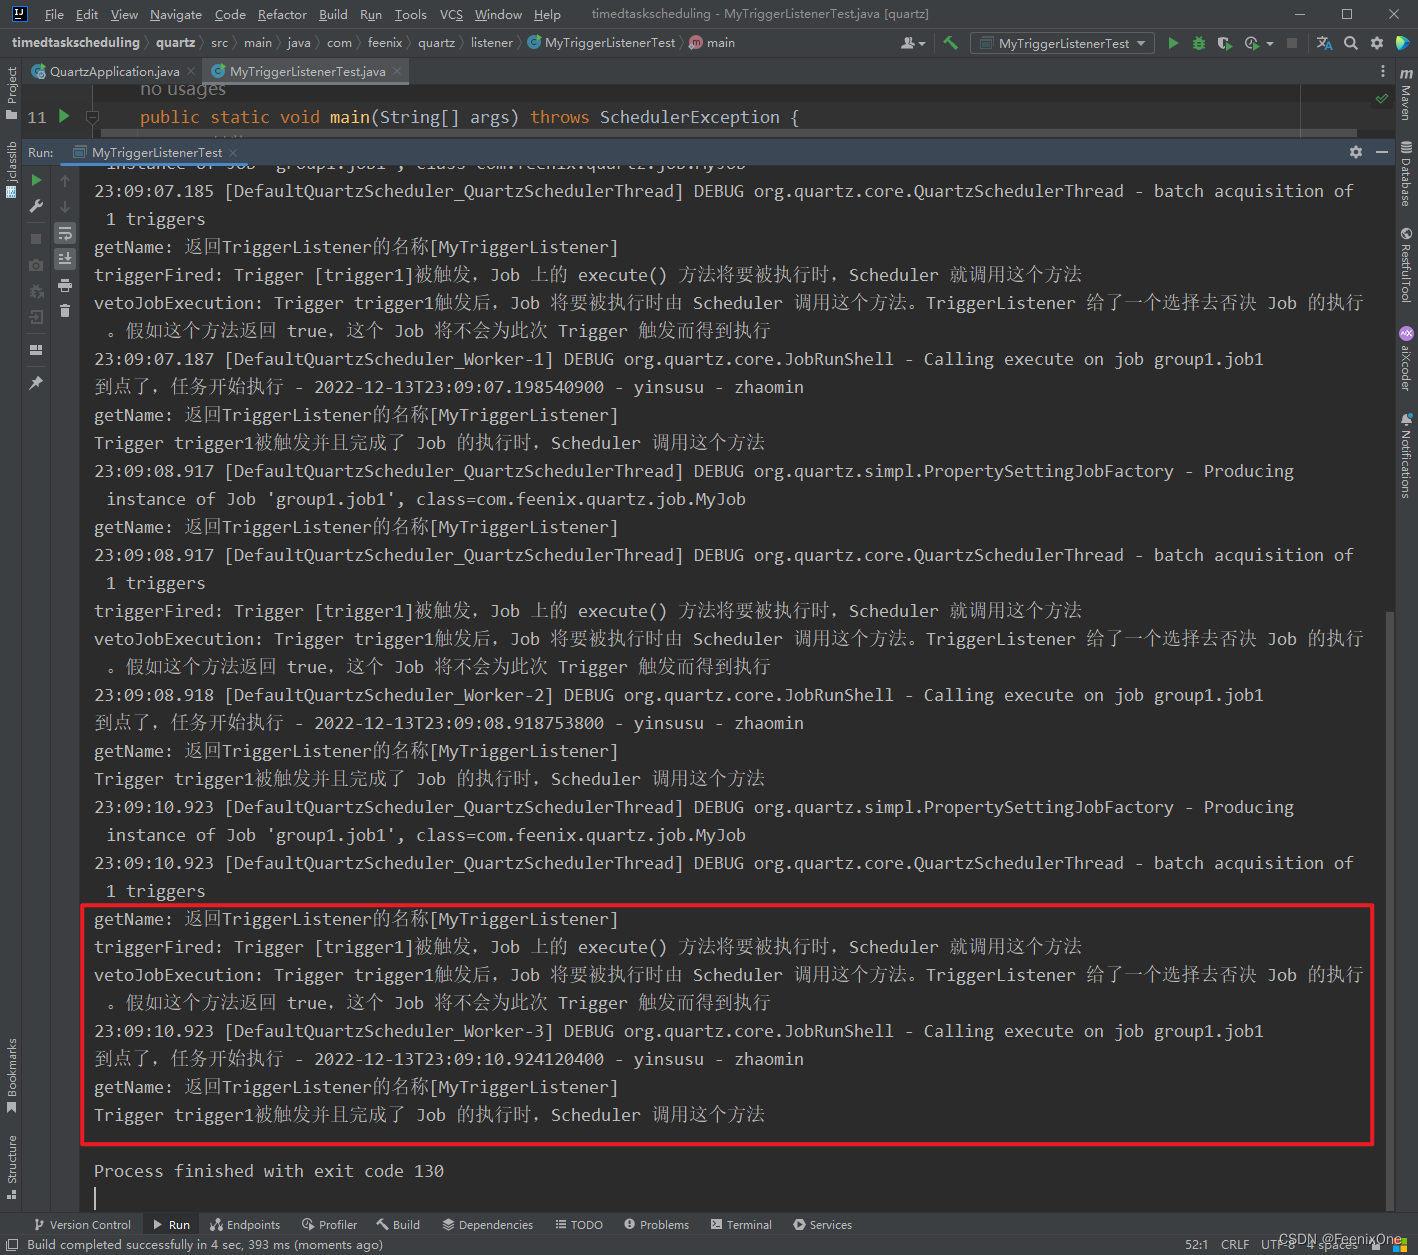Open Bookmarks side panel
The height and width of the screenshot is (1255, 1418).
11,1075
